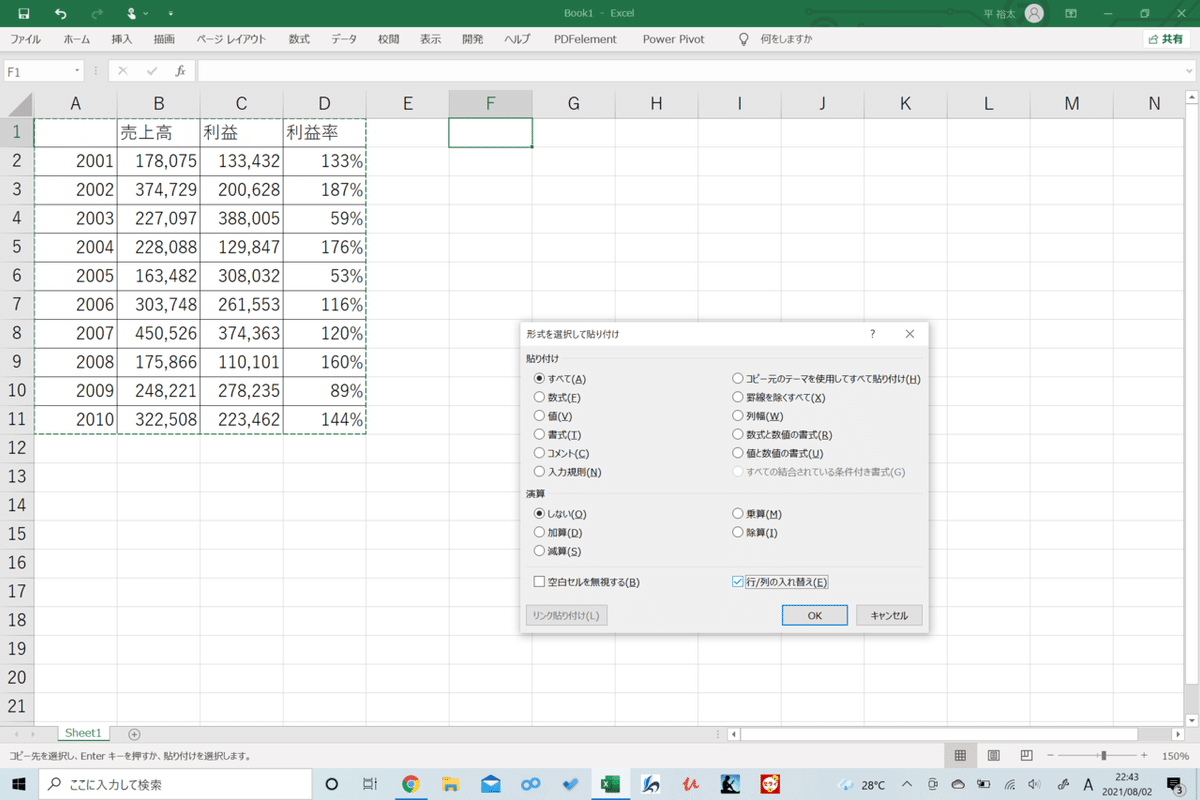Add a new sheet with plus icon
The image size is (1200, 800).
point(134,734)
